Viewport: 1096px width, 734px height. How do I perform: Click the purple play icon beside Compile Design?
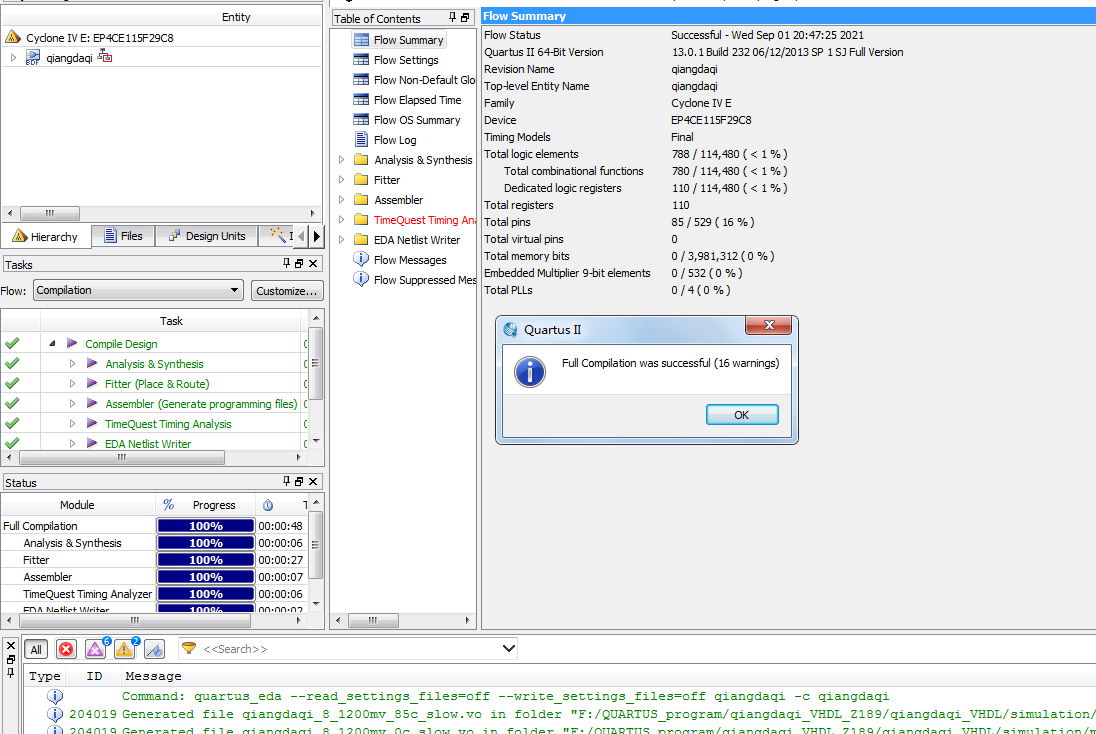pos(71,344)
